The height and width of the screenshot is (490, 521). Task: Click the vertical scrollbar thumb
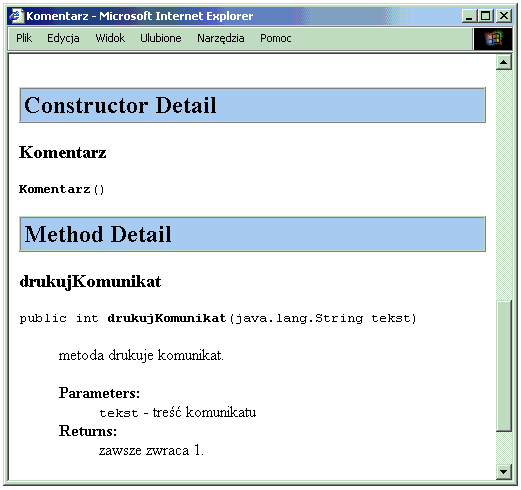[x=504, y=366]
